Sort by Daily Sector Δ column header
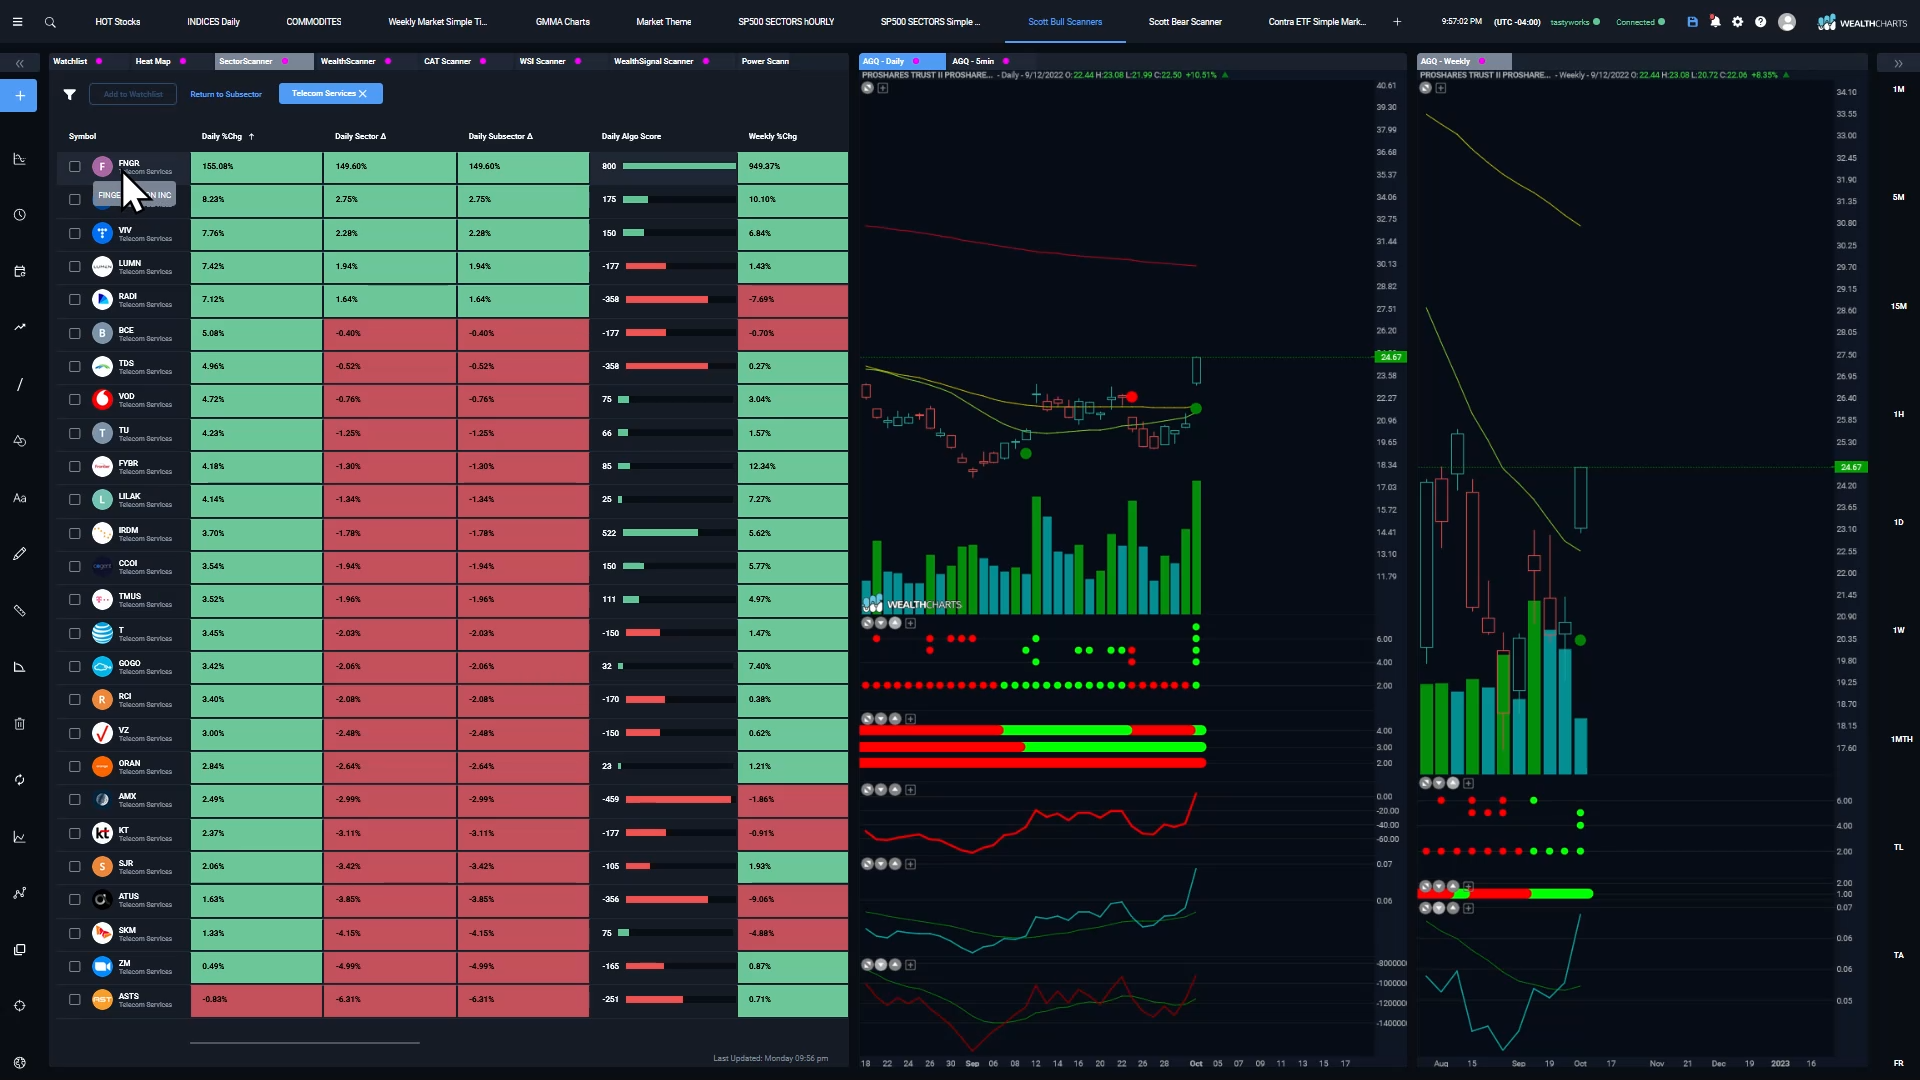The height and width of the screenshot is (1080, 1920). point(360,136)
